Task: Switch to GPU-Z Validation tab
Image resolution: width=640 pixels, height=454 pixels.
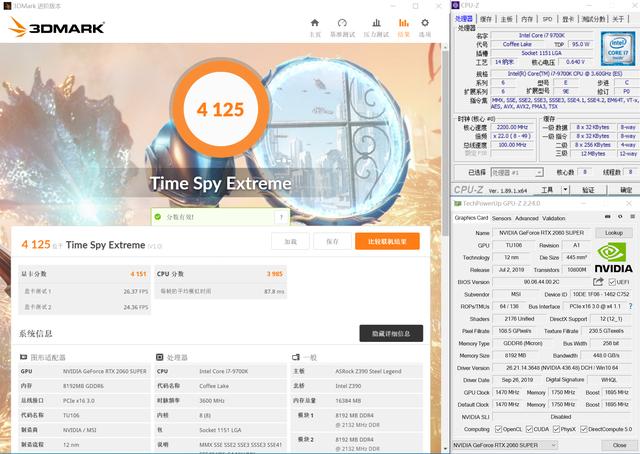Action: tap(553, 218)
